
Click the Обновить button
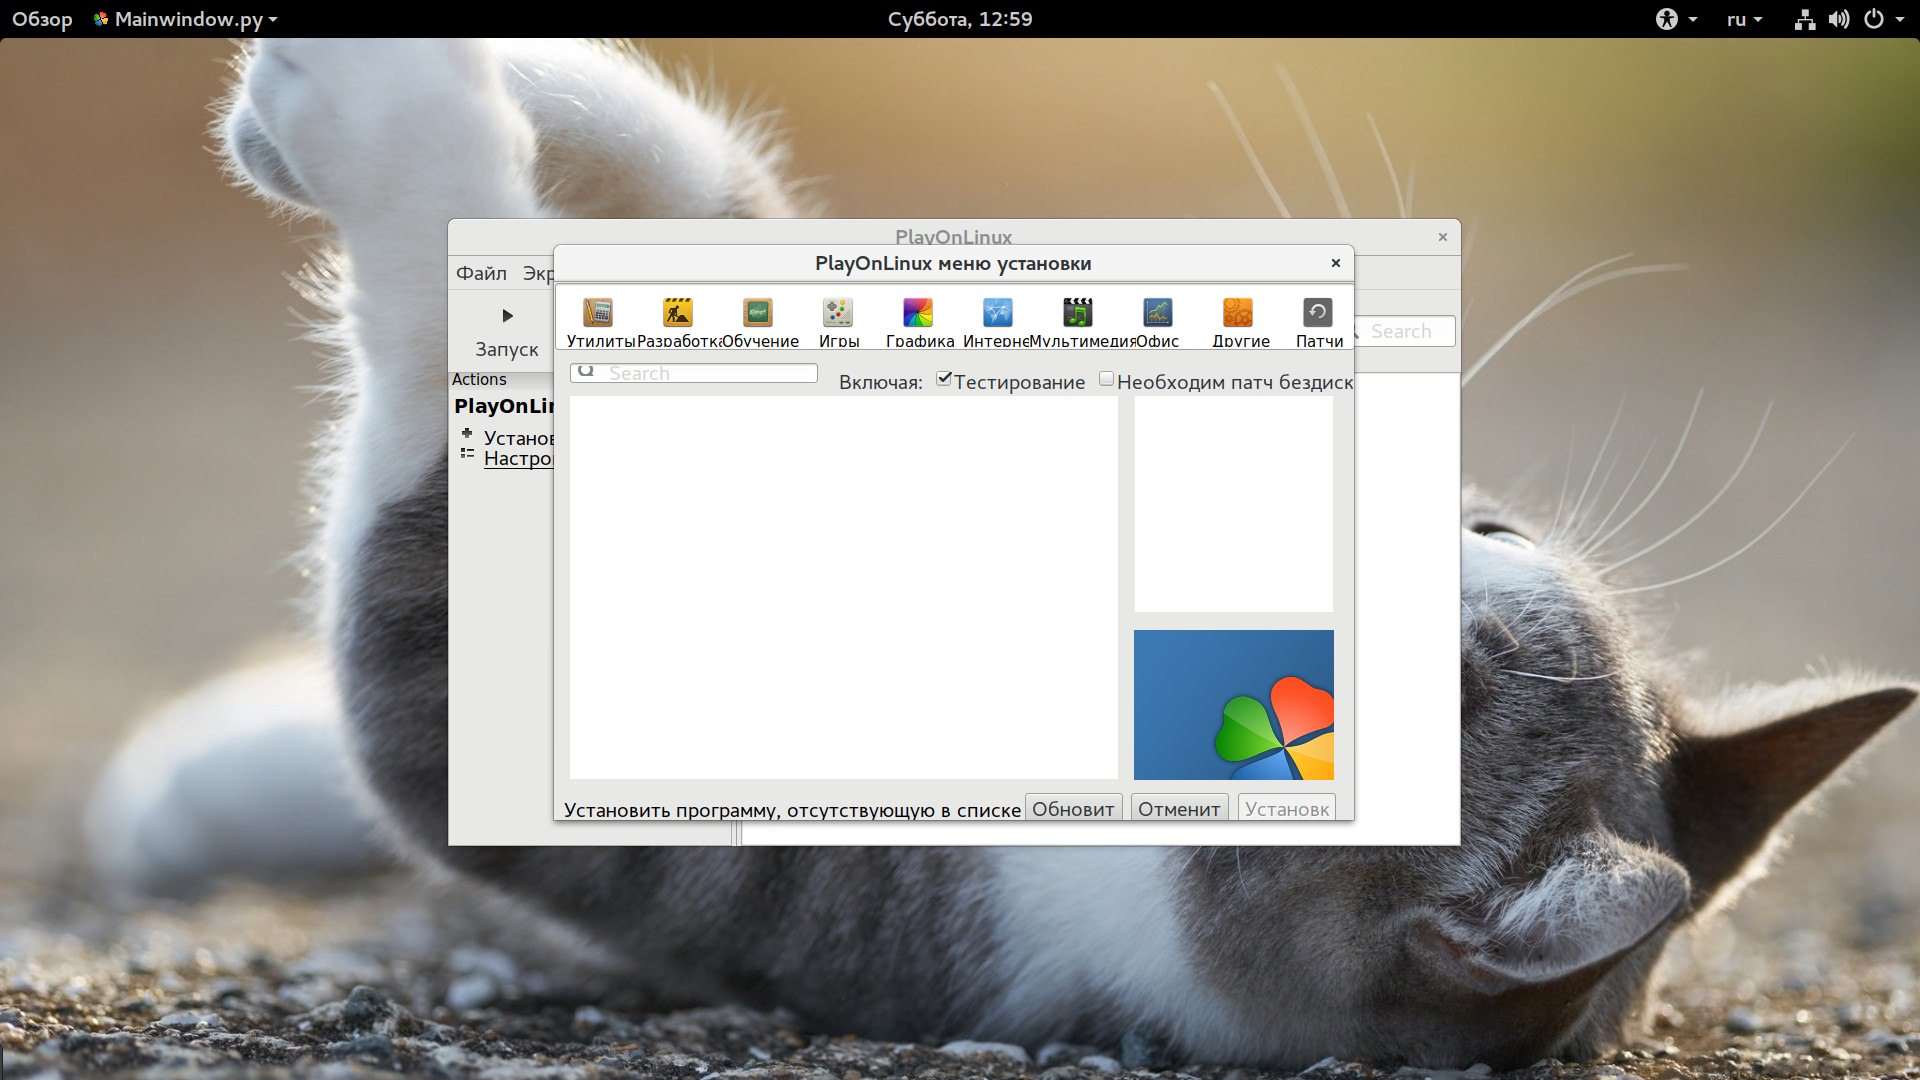tap(1073, 809)
